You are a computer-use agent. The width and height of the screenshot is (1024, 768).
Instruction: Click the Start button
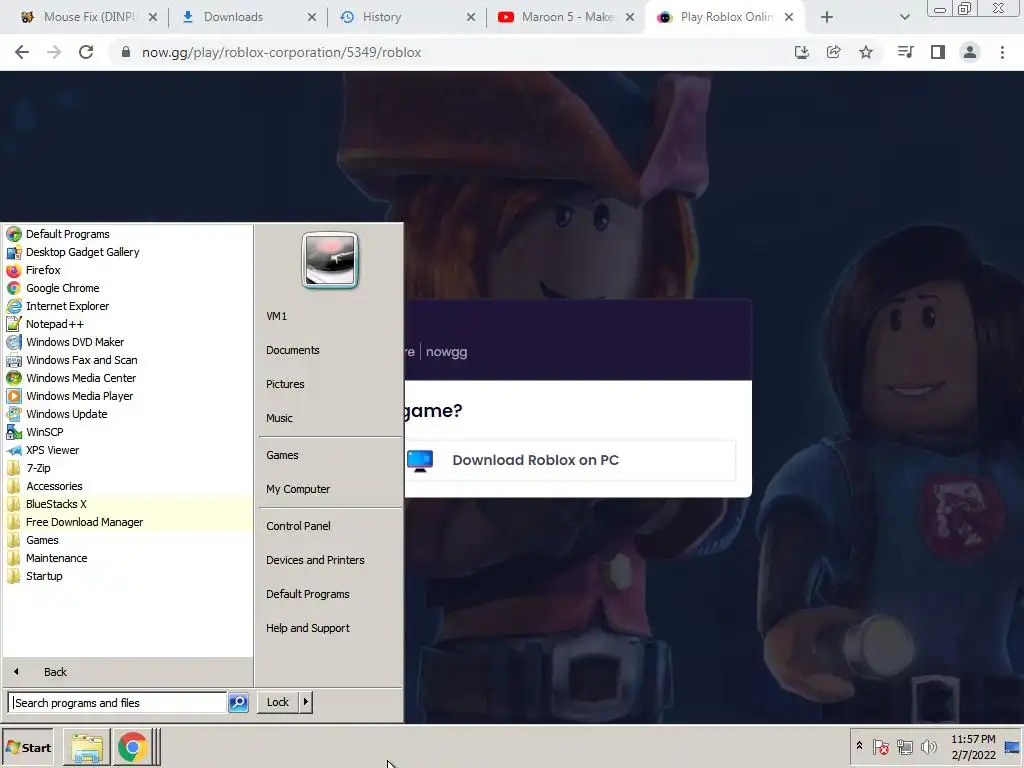tap(28, 748)
